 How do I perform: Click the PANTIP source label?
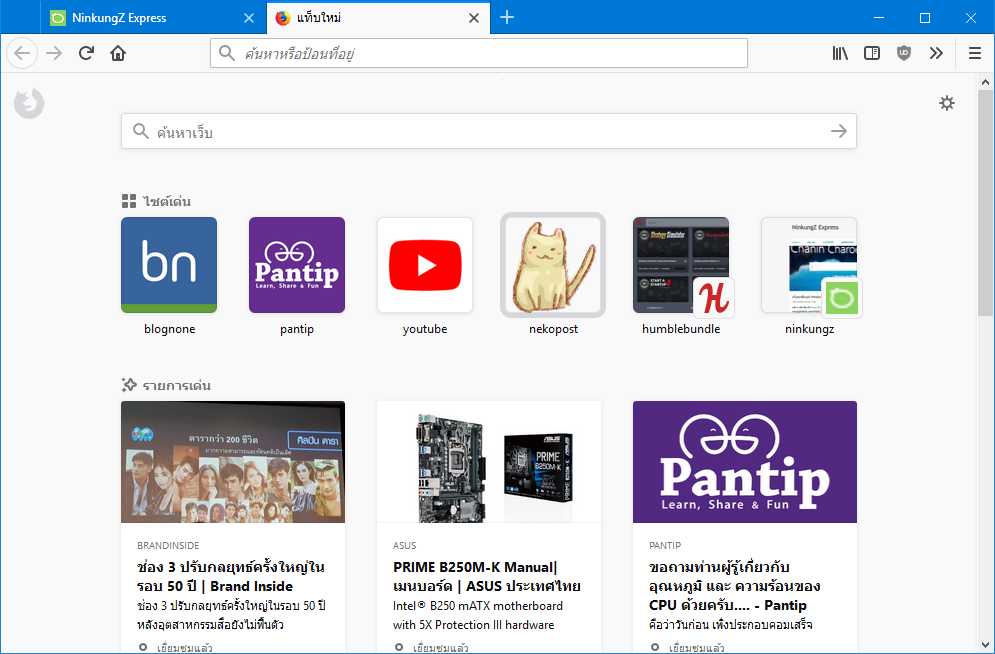click(x=665, y=546)
